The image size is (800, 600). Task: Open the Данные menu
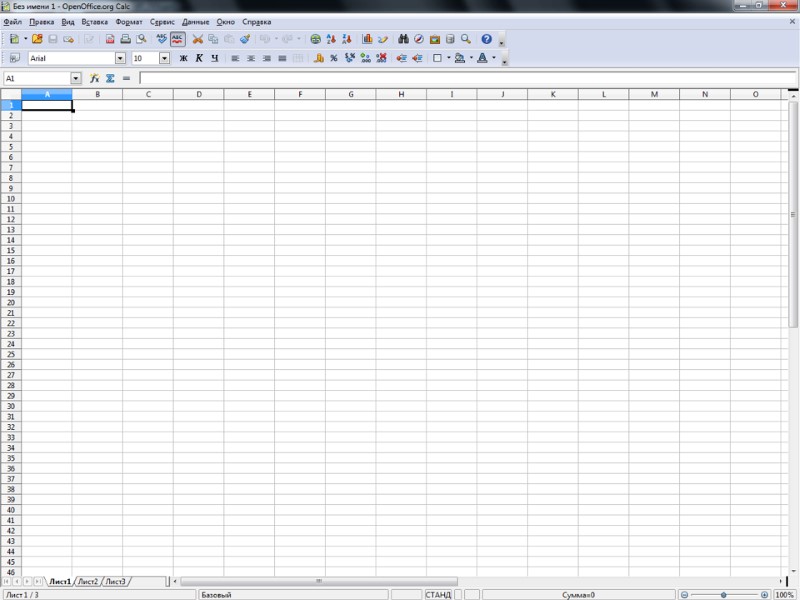(195, 22)
